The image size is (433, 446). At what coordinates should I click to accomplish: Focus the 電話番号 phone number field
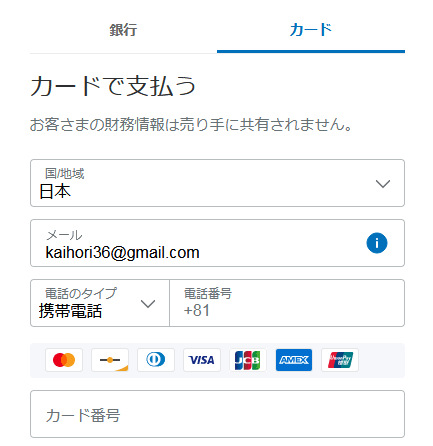(287, 303)
